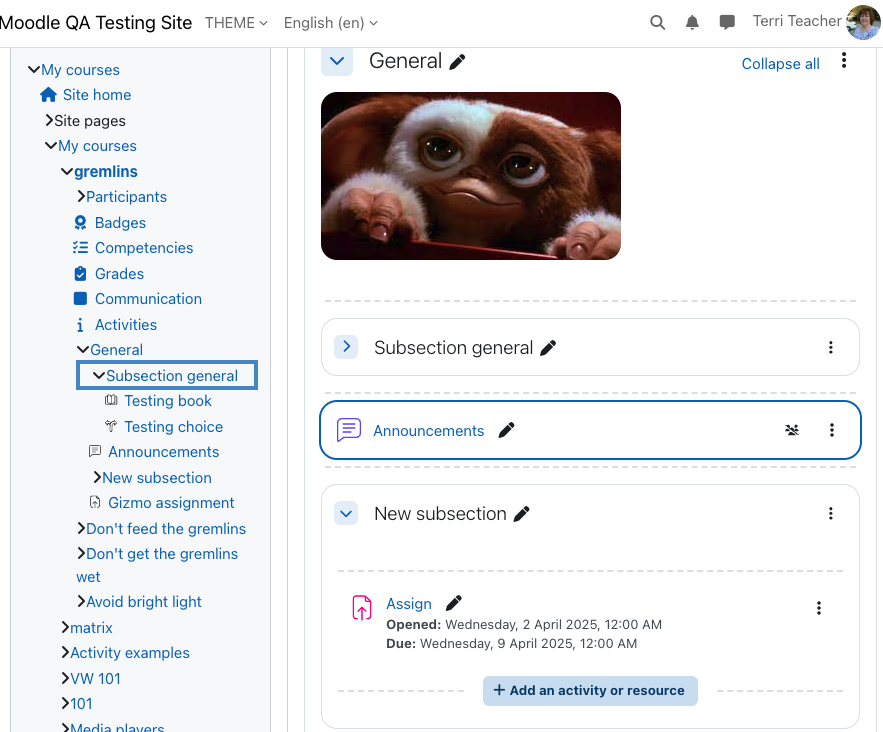
Task: Open the English (en) language dropdown
Action: [331, 23]
